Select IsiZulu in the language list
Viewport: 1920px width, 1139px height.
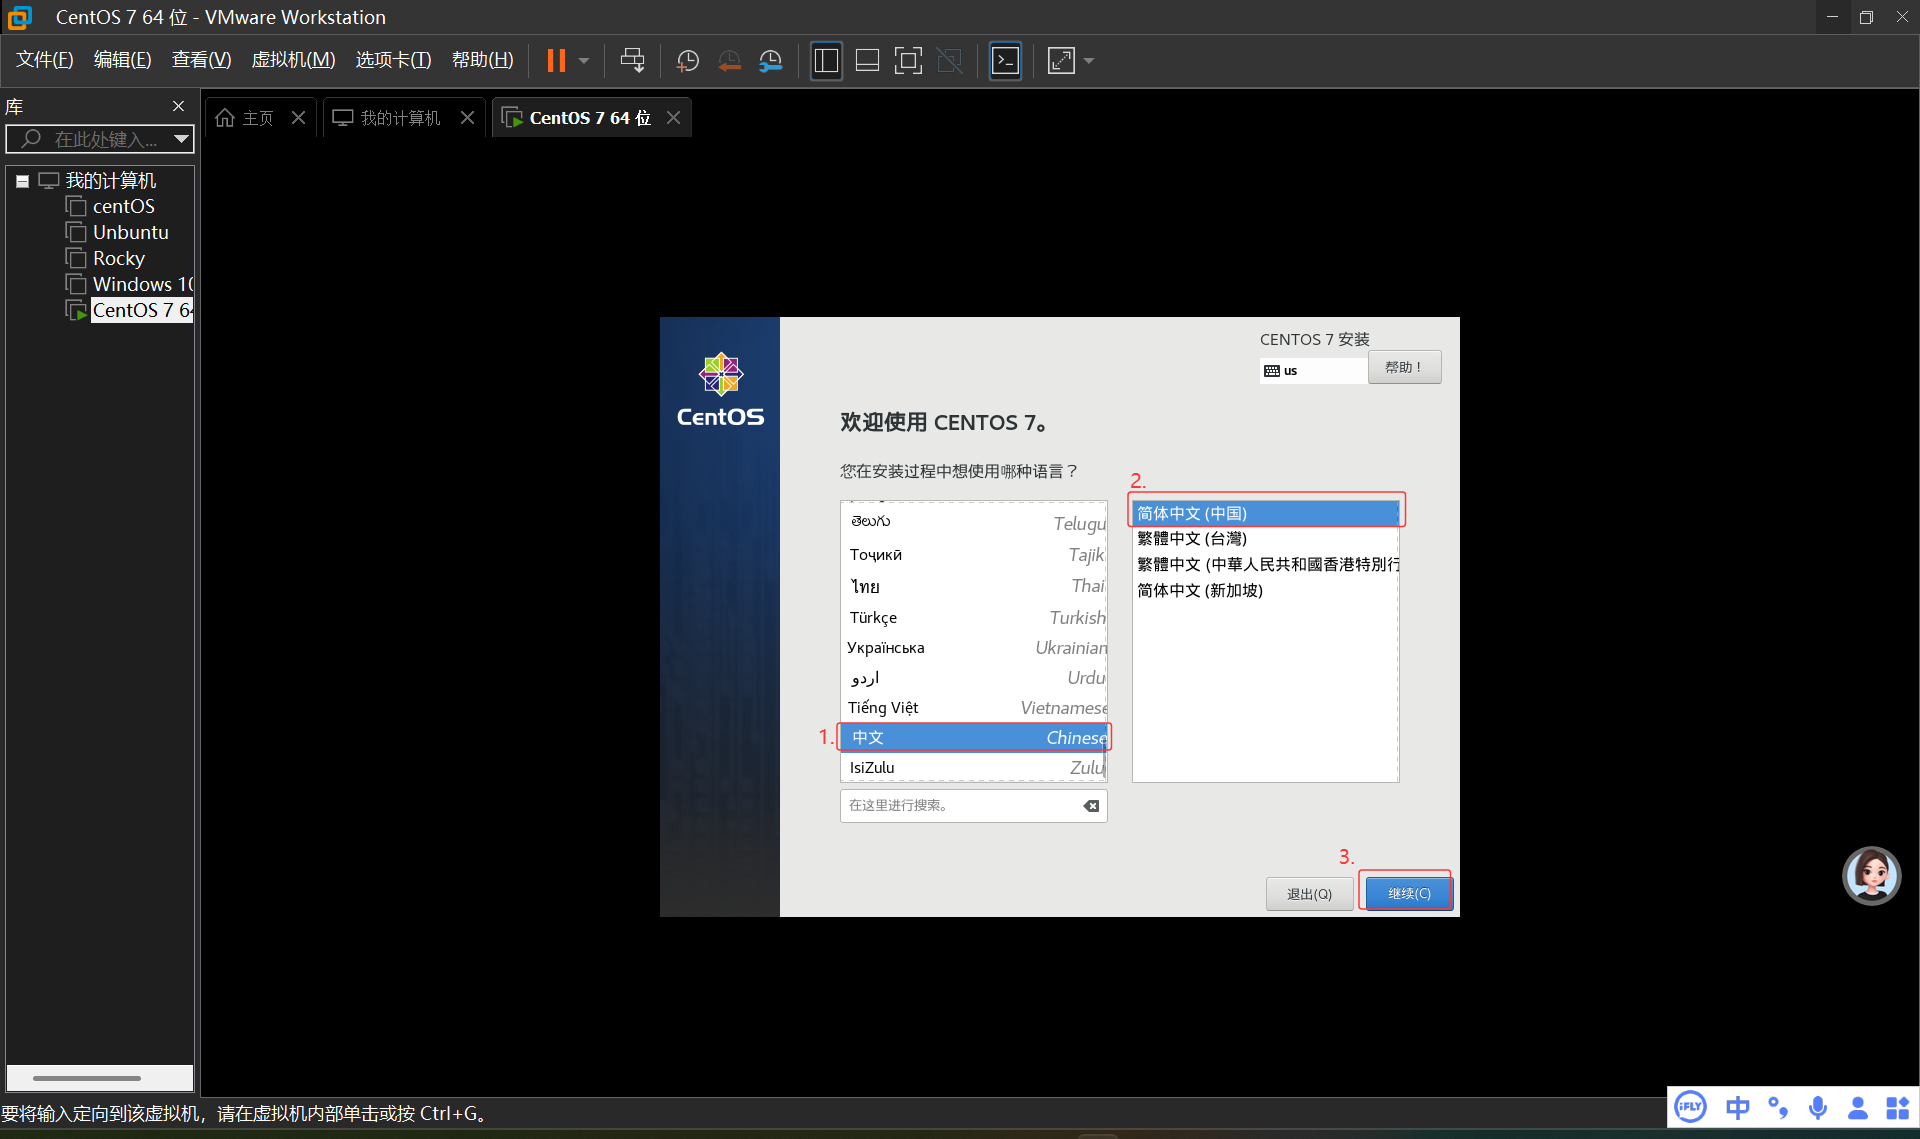pos(976,767)
